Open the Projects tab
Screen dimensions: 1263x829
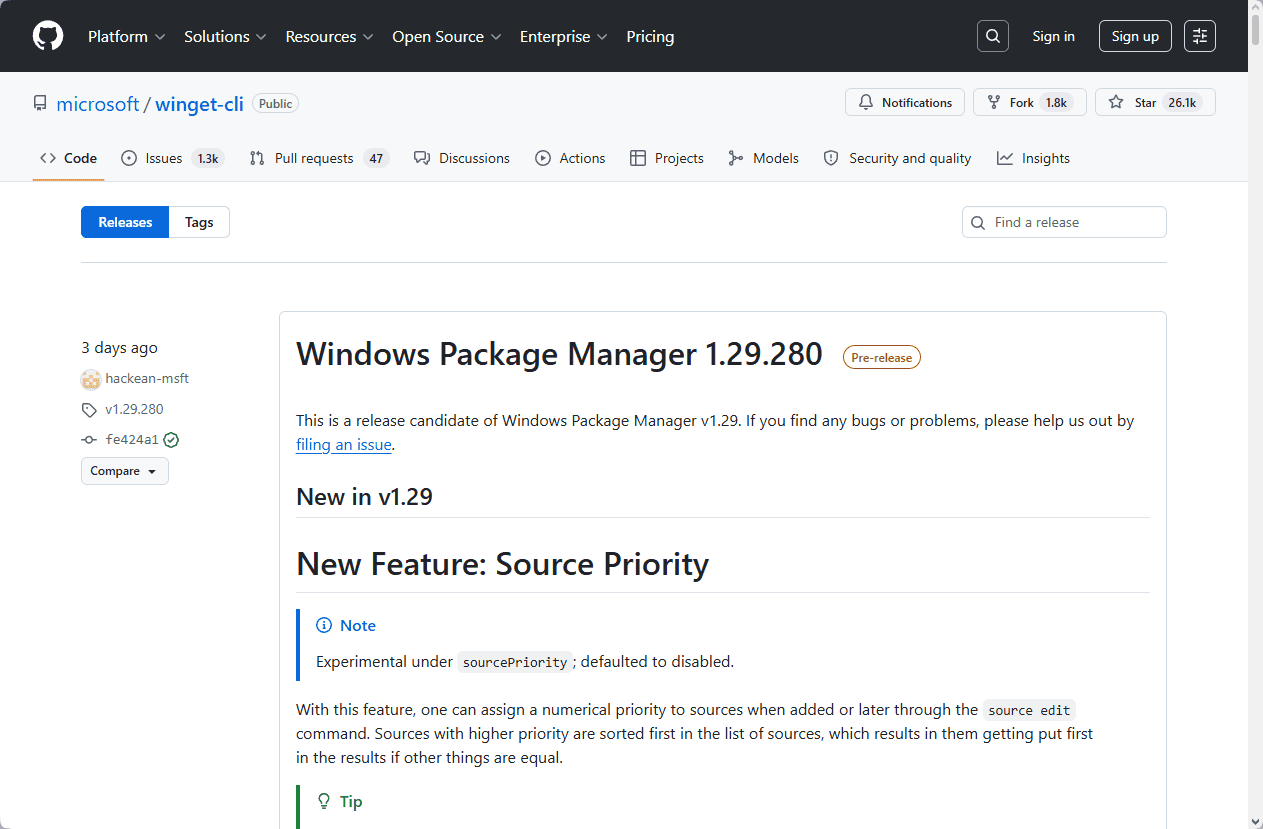[667, 158]
